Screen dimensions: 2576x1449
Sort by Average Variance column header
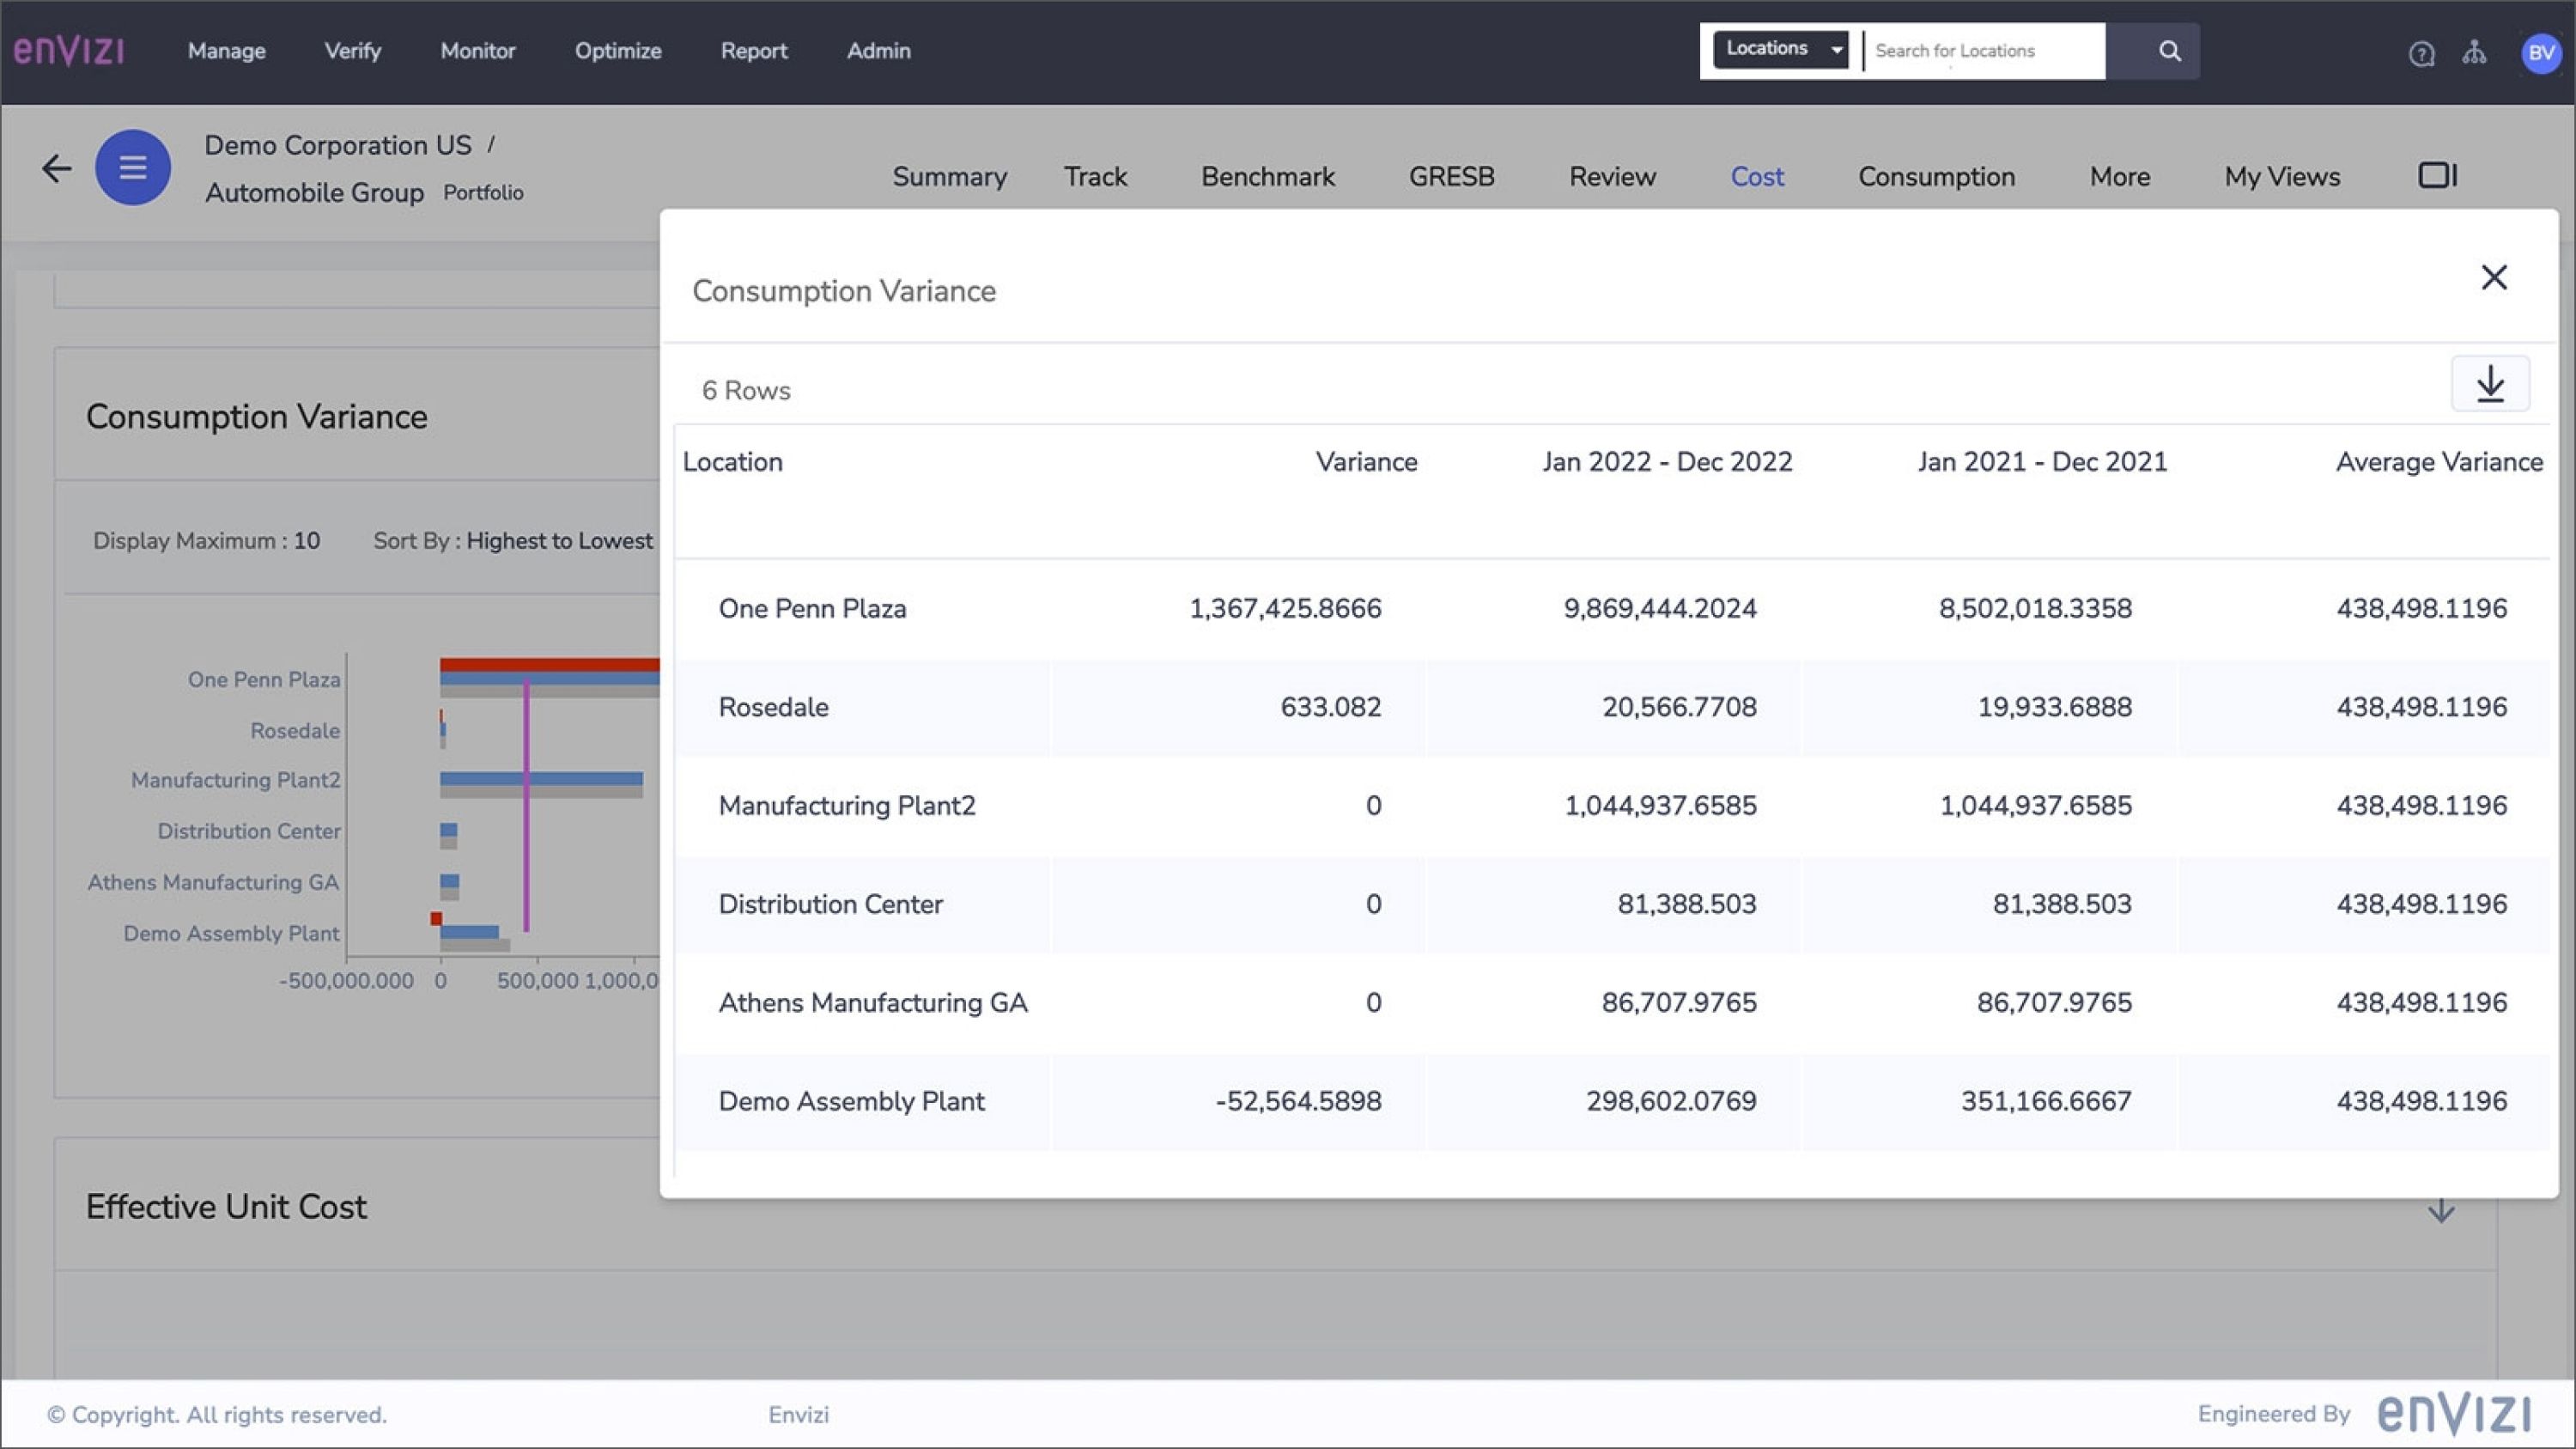click(x=2439, y=462)
